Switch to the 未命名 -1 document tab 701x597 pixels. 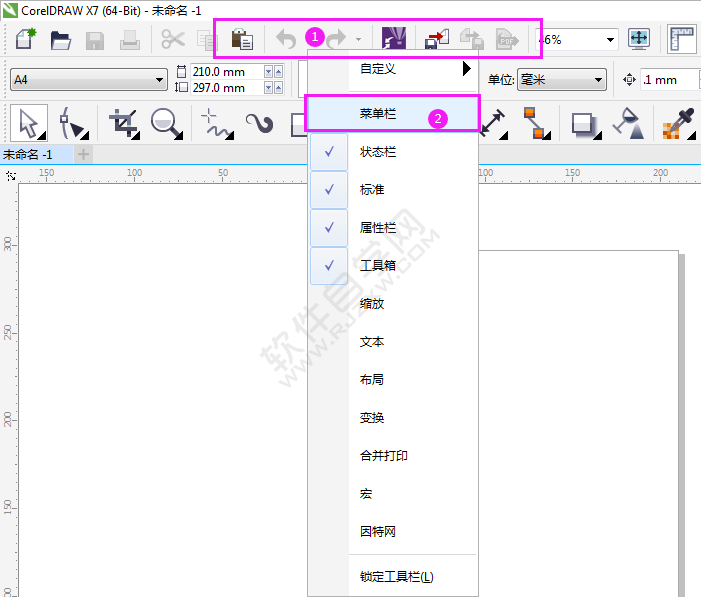(x=36, y=155)
